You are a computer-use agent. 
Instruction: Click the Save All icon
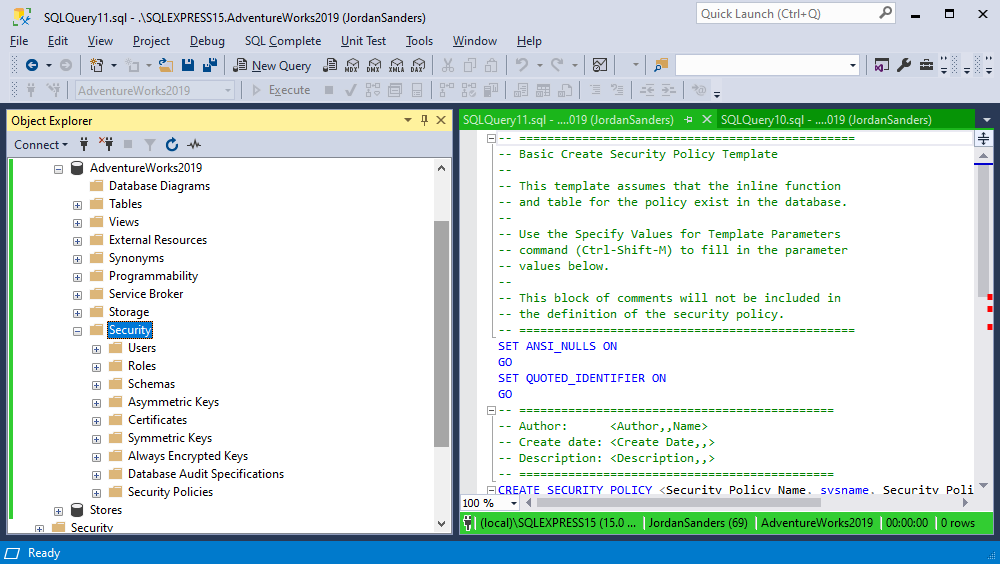[210, 65]
